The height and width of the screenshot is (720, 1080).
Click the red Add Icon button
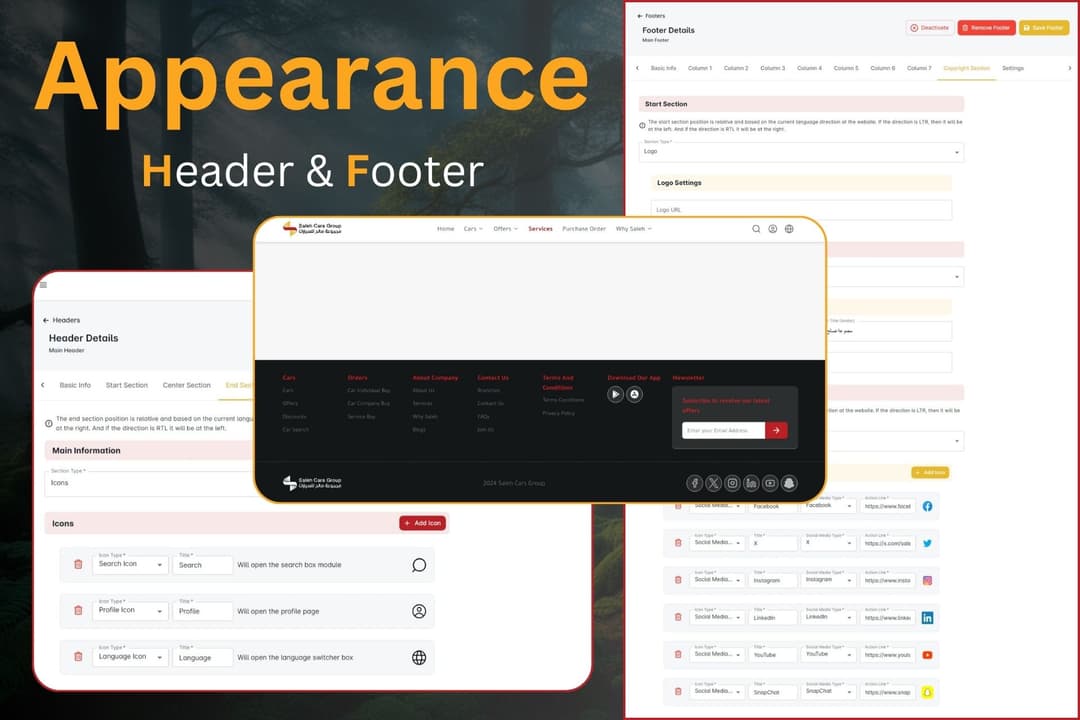pos(422,523)
